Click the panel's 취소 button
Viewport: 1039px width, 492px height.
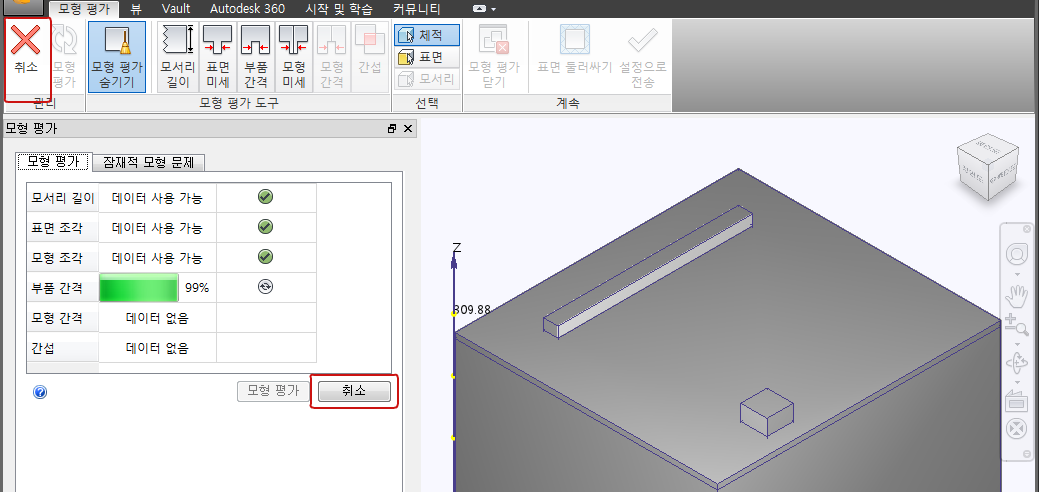[354, 391]
